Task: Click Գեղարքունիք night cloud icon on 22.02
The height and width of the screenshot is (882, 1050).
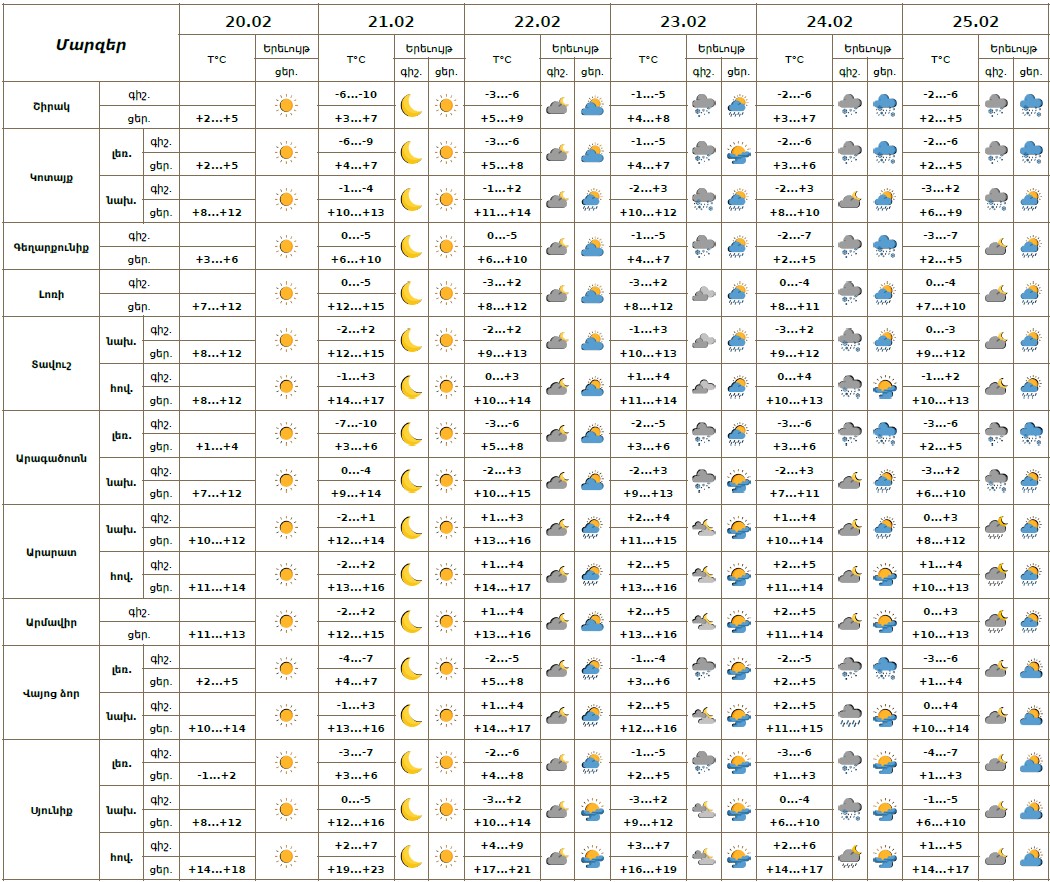Action: [x=557, y=246]
